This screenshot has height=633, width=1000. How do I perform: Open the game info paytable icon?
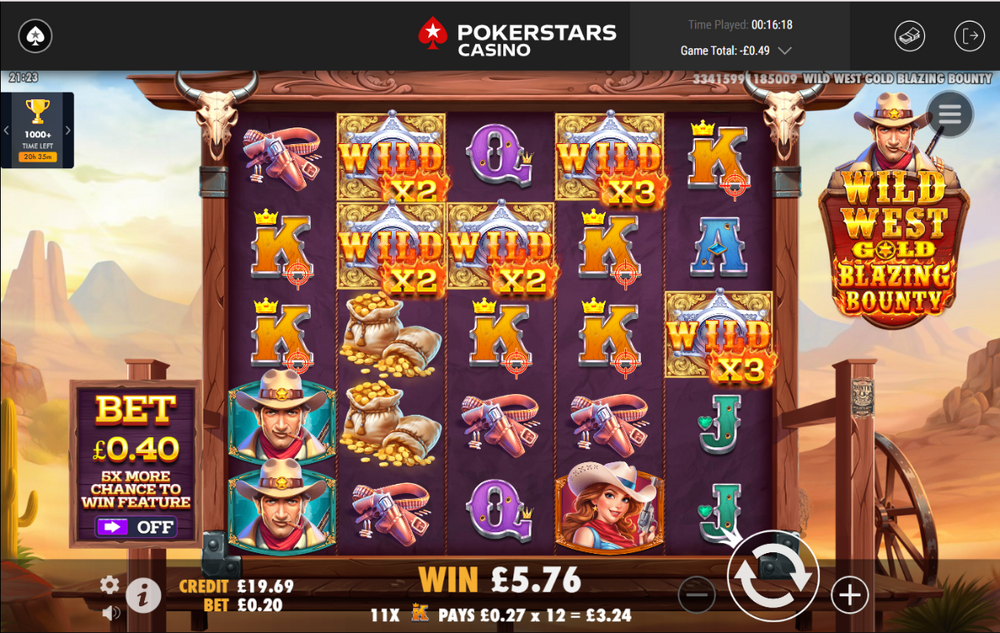[x=143, y=595]
